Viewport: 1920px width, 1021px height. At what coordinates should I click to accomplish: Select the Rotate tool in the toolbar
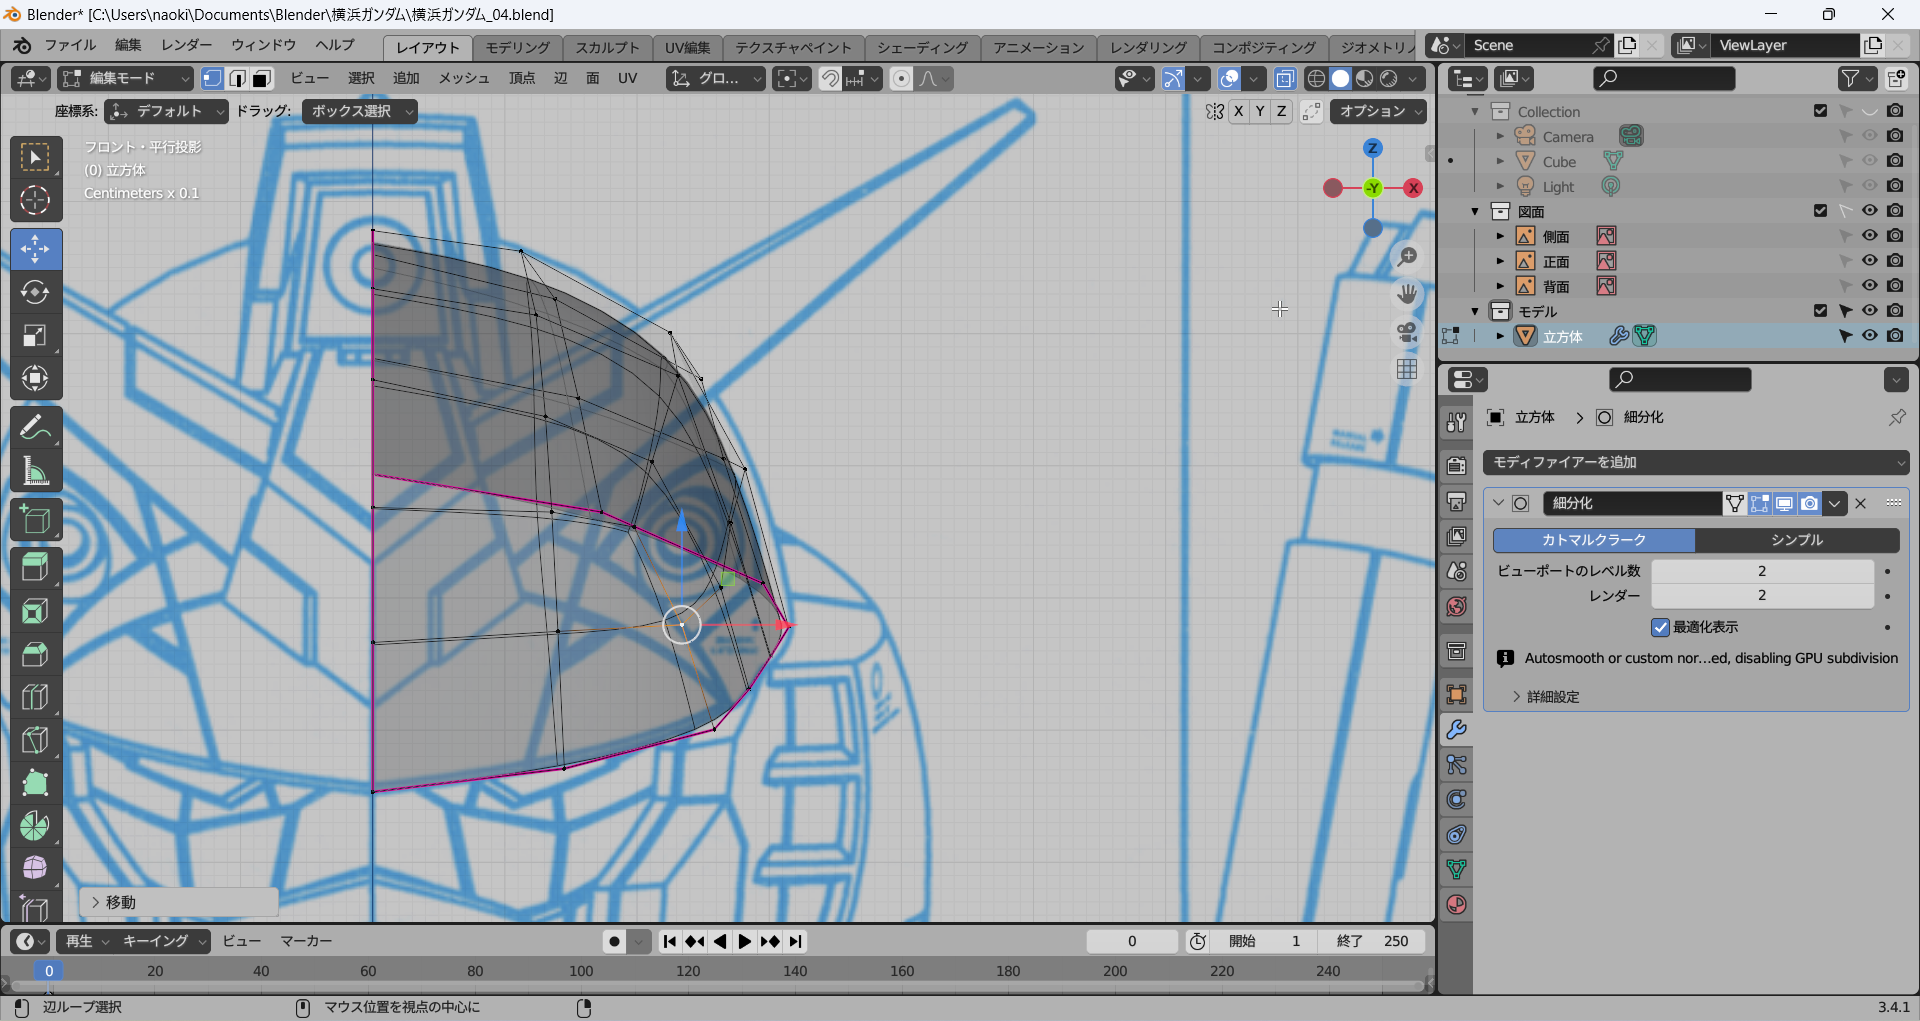click(x=35, y=292)
